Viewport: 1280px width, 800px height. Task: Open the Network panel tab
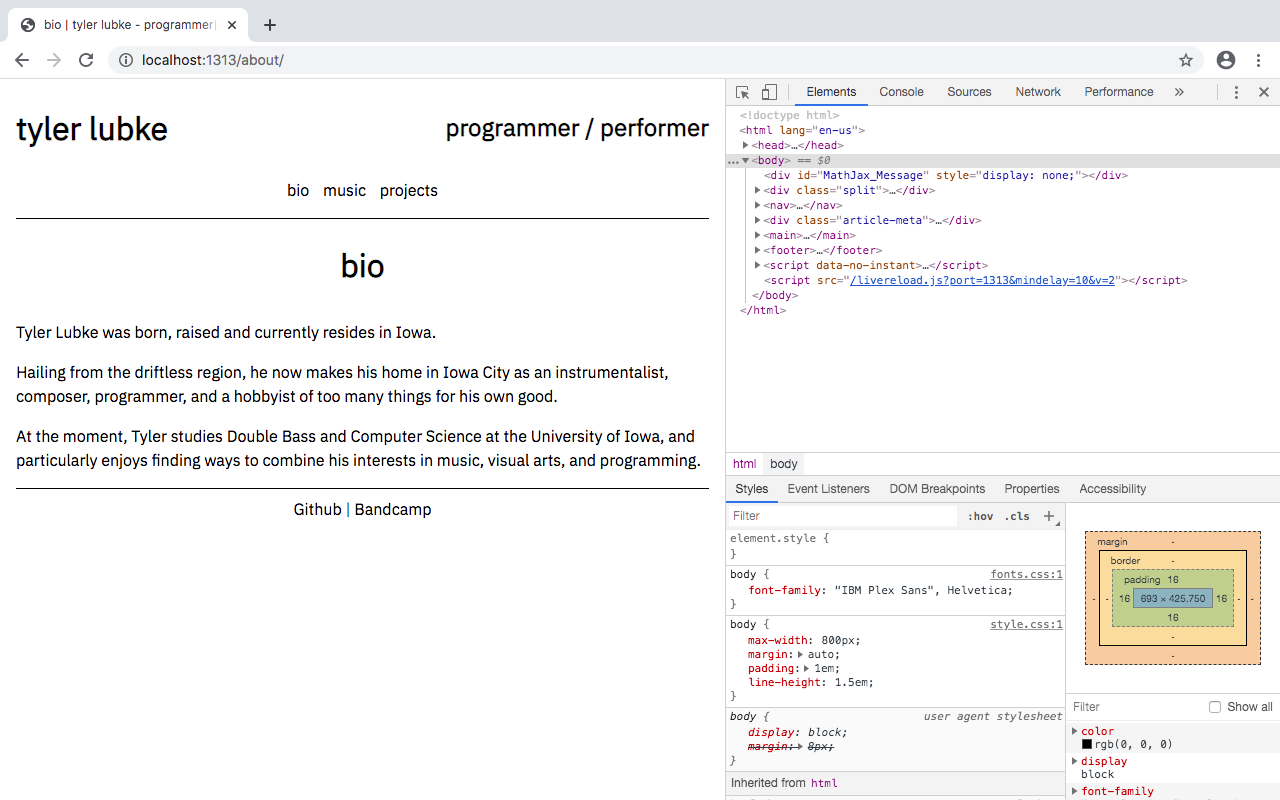coord(1037,91)
